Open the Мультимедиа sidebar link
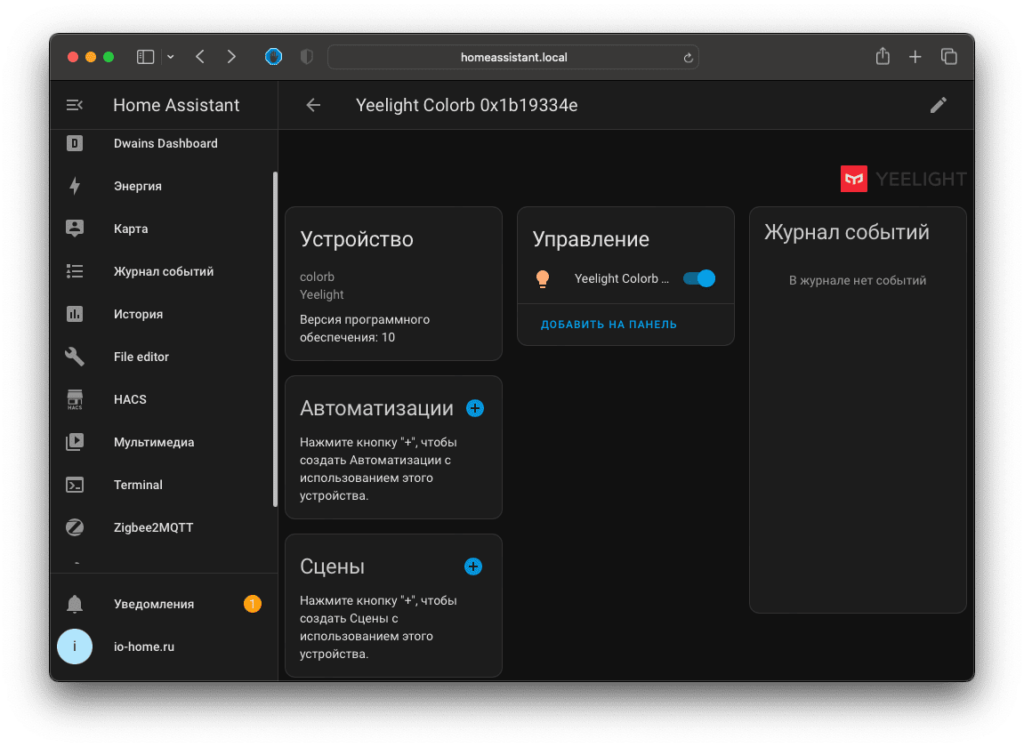 [x=163, y=442]
